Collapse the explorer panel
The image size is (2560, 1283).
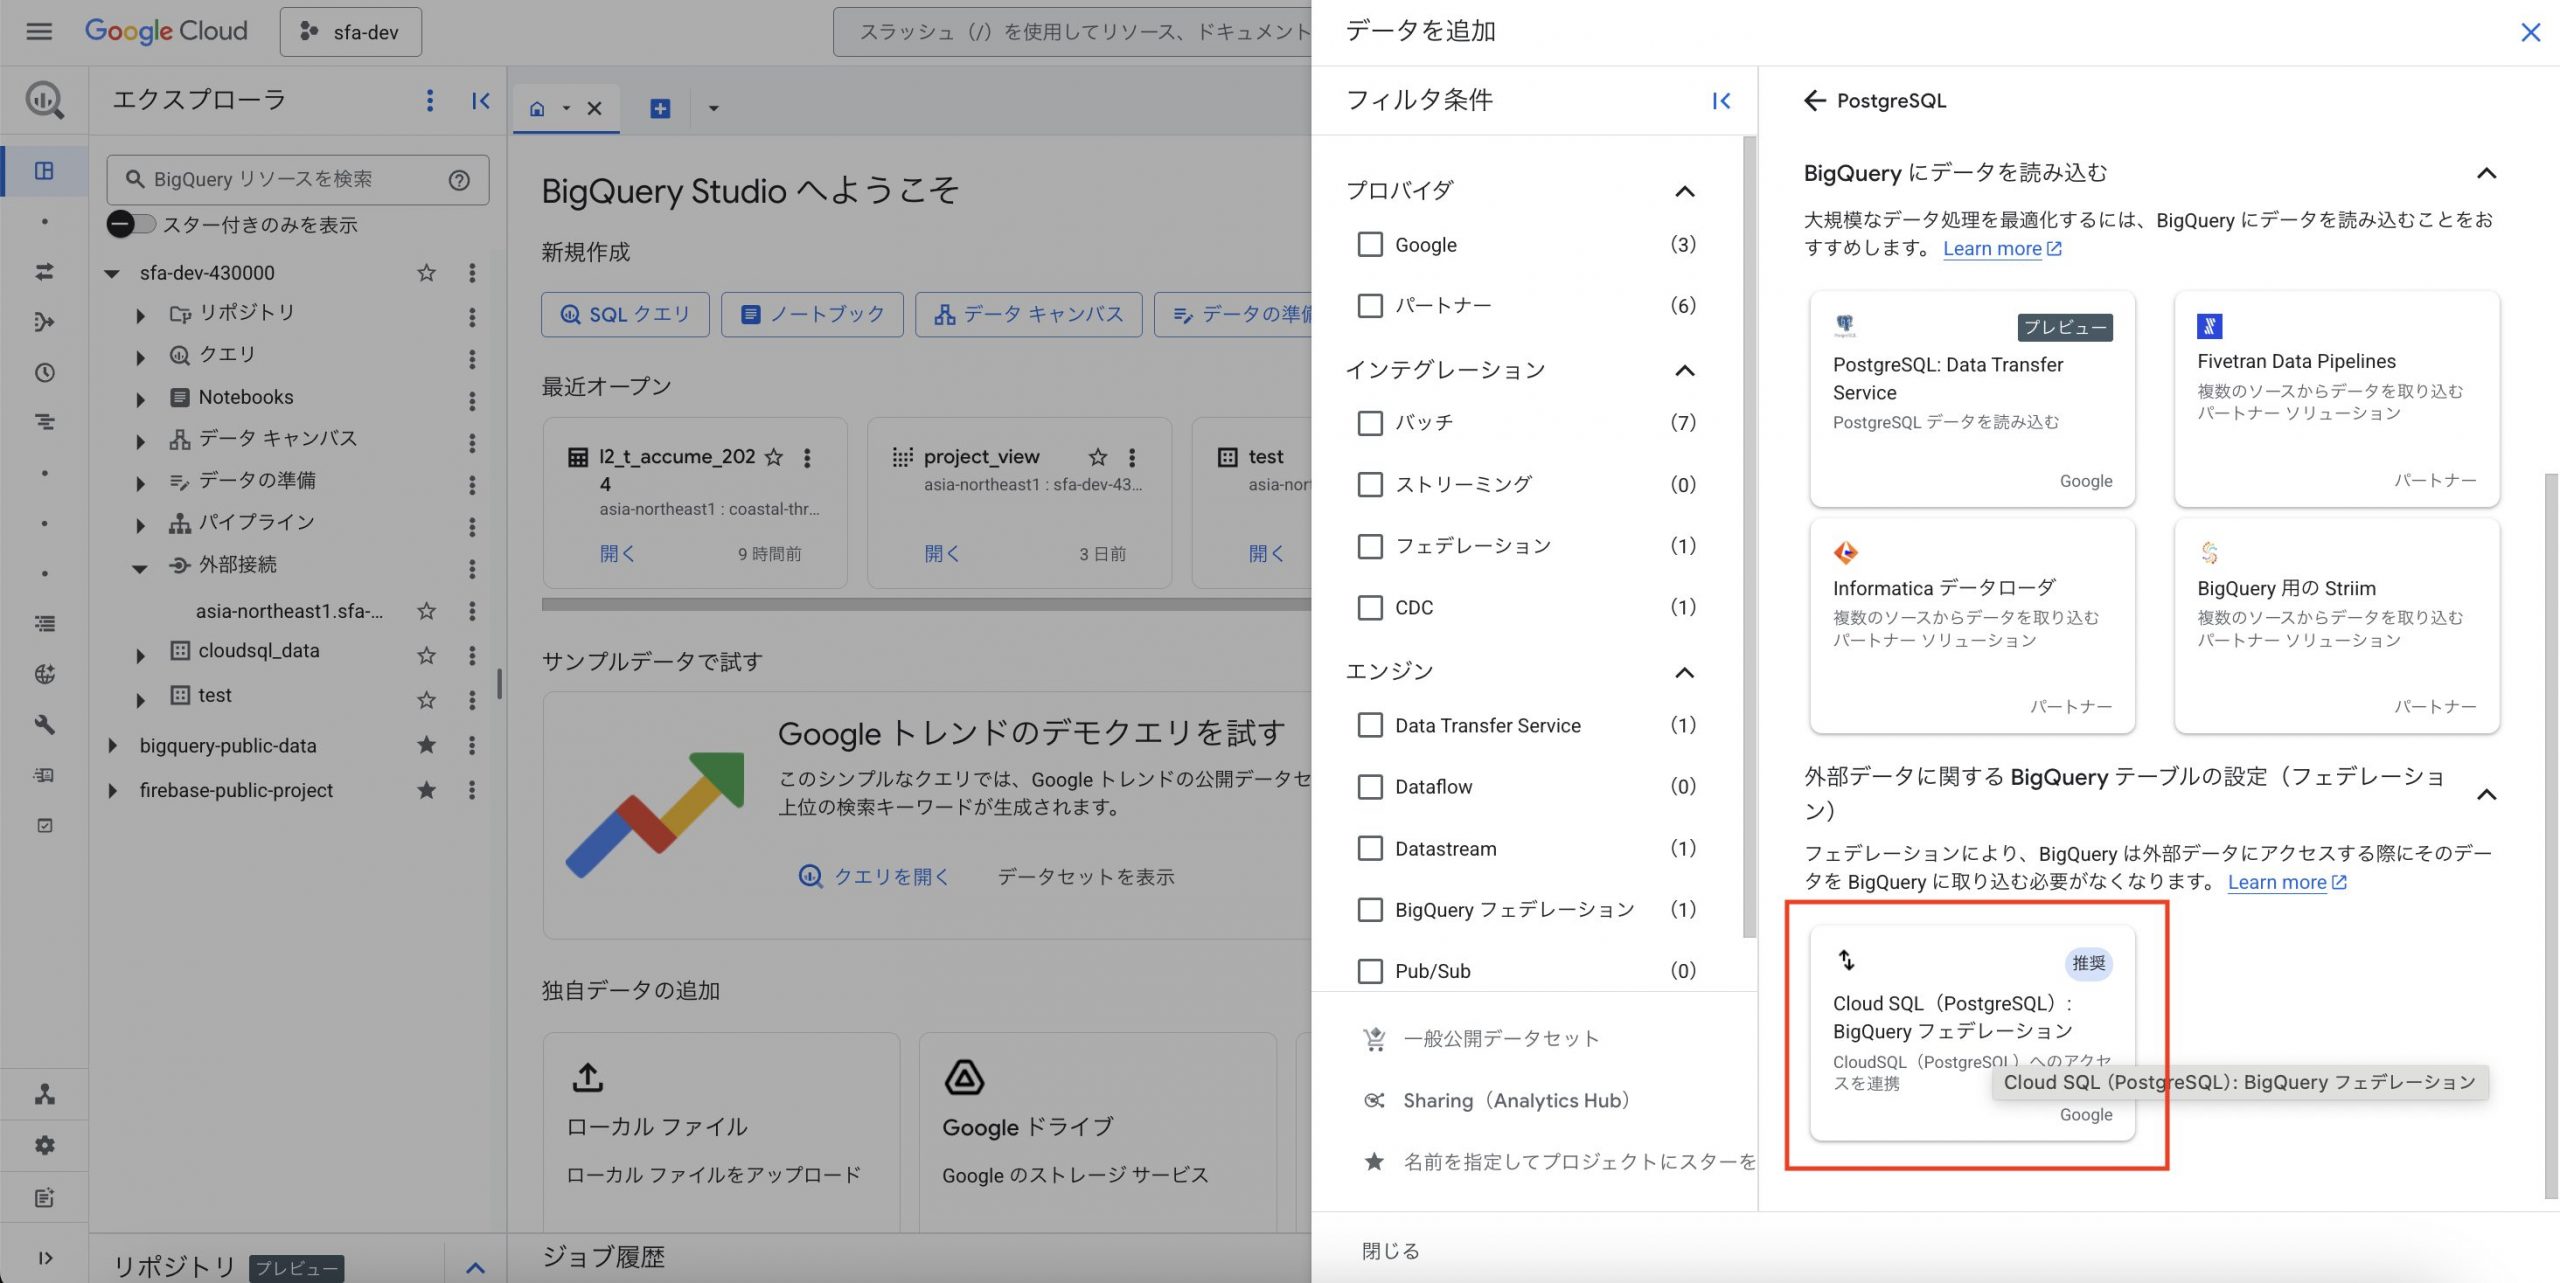[x=481, y=100]
